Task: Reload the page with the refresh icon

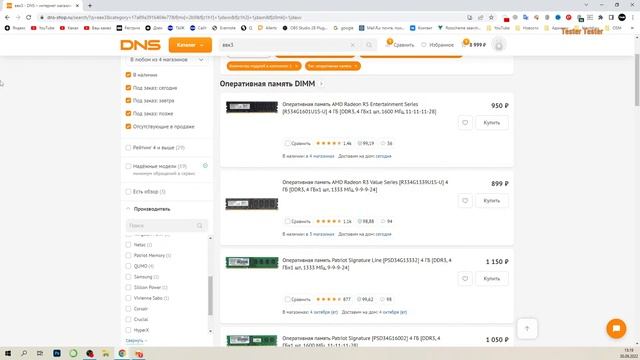Action: tap(29, 18)
